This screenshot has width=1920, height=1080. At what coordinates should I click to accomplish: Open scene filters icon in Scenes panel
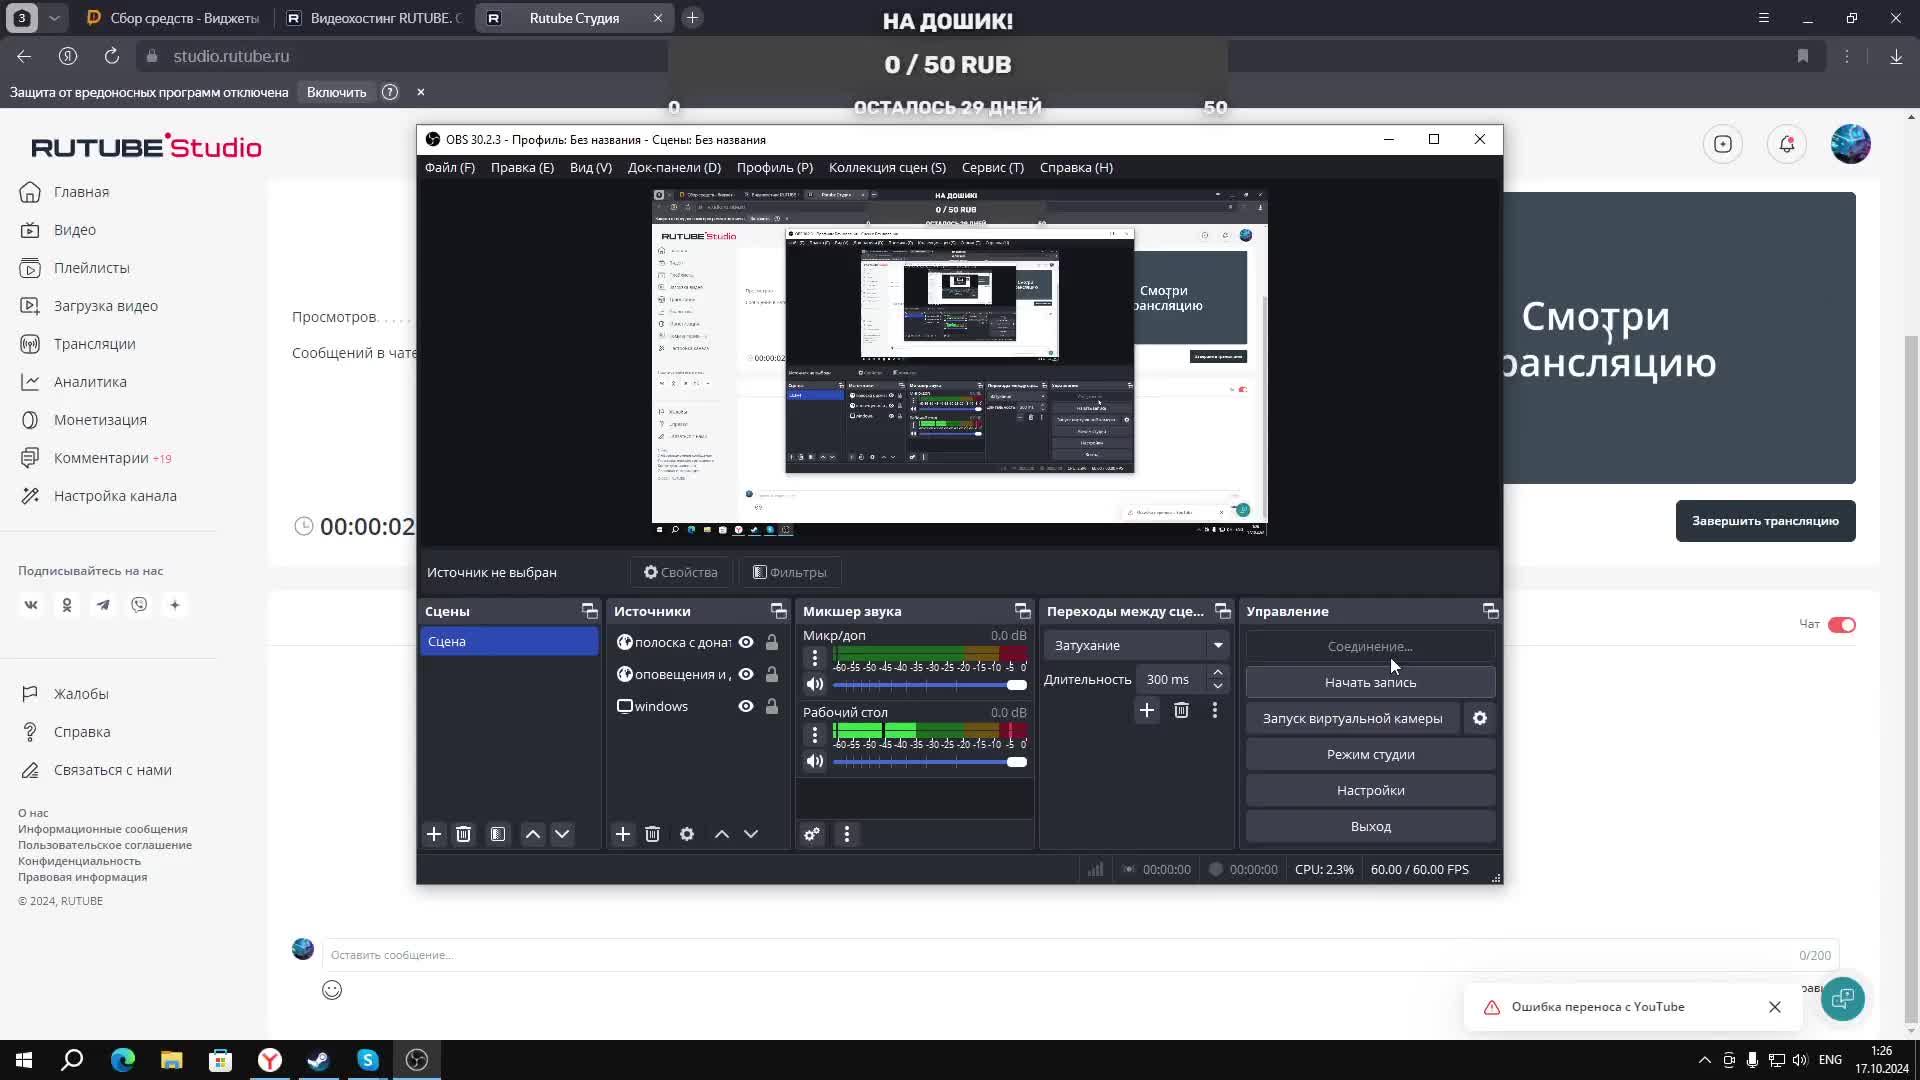tap(498, 834)
